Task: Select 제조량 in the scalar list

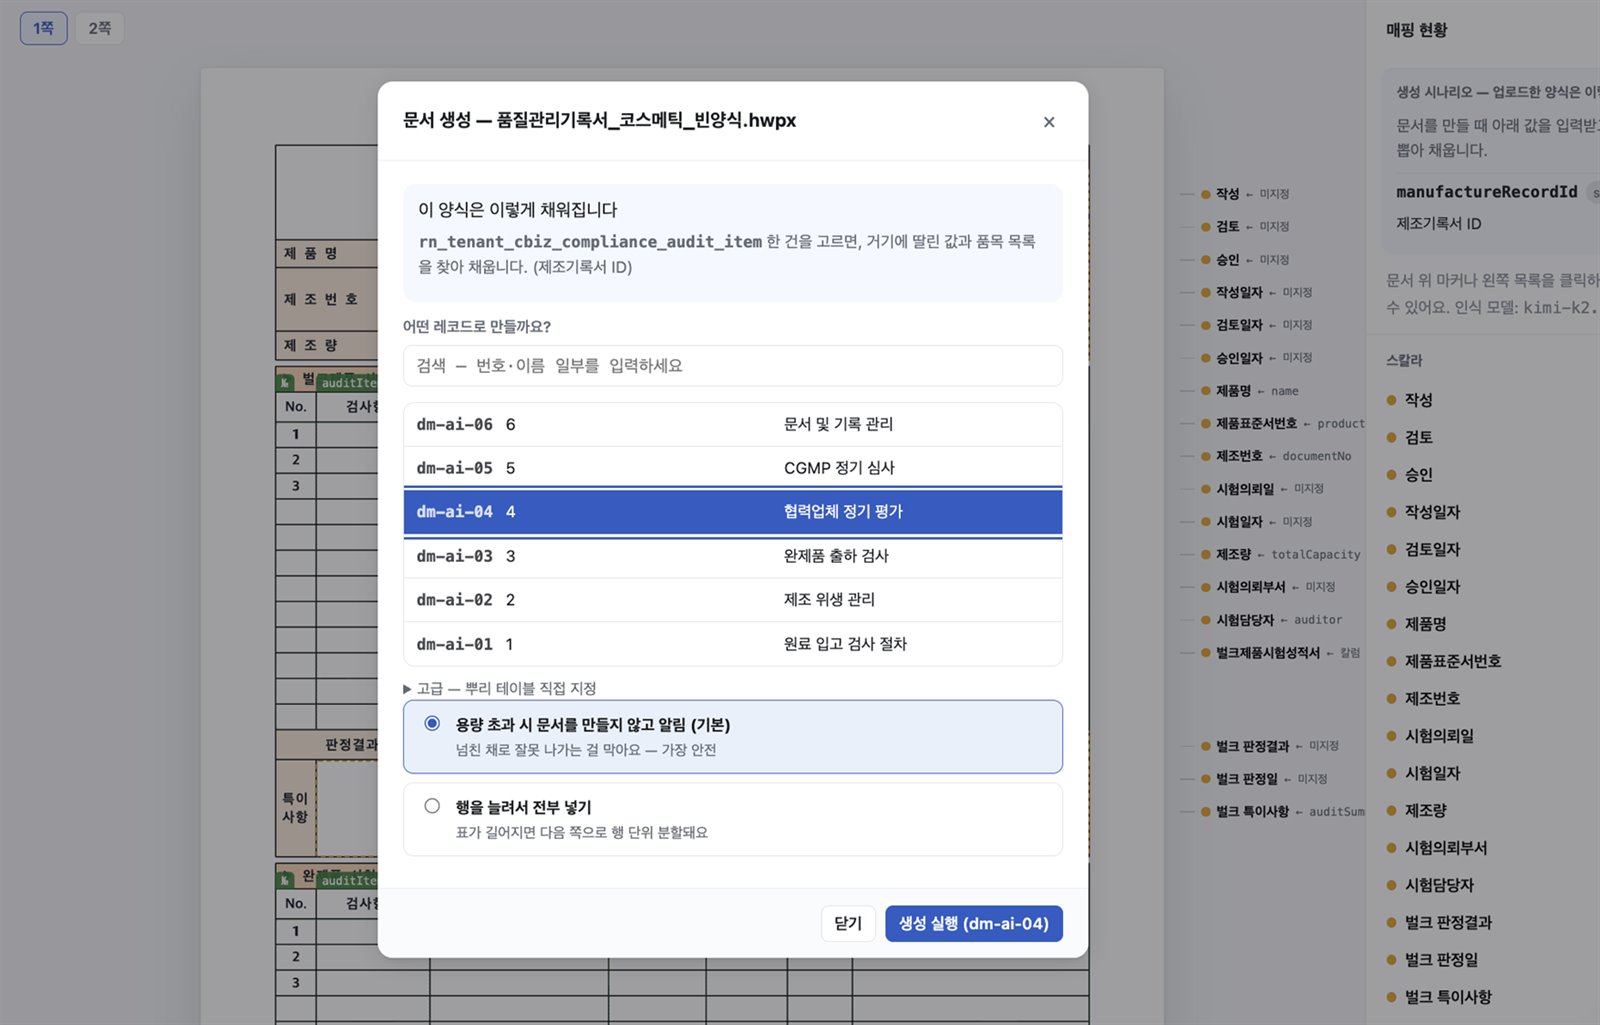Action: [x=1426, y=810]
